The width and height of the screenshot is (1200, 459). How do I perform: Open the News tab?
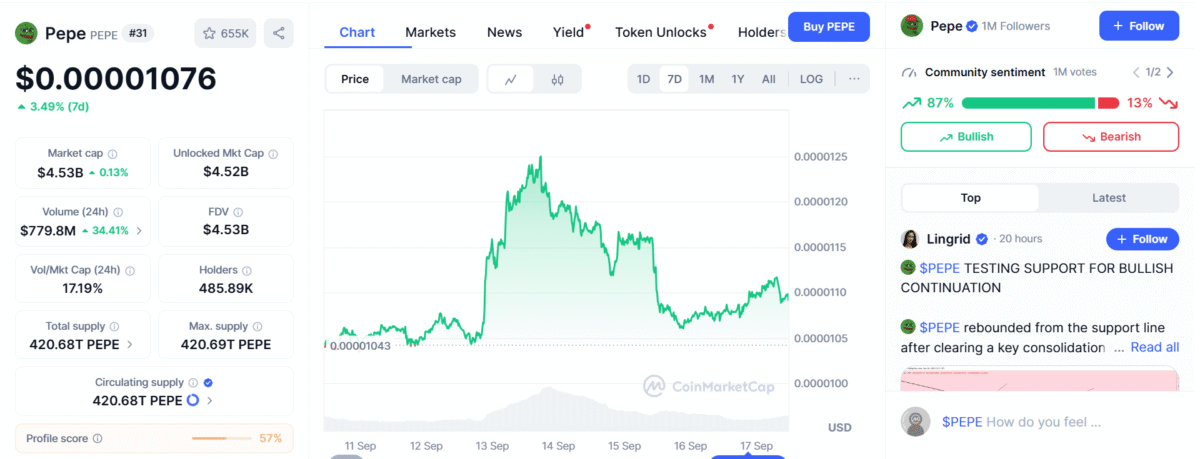click(x=504, y=32)
